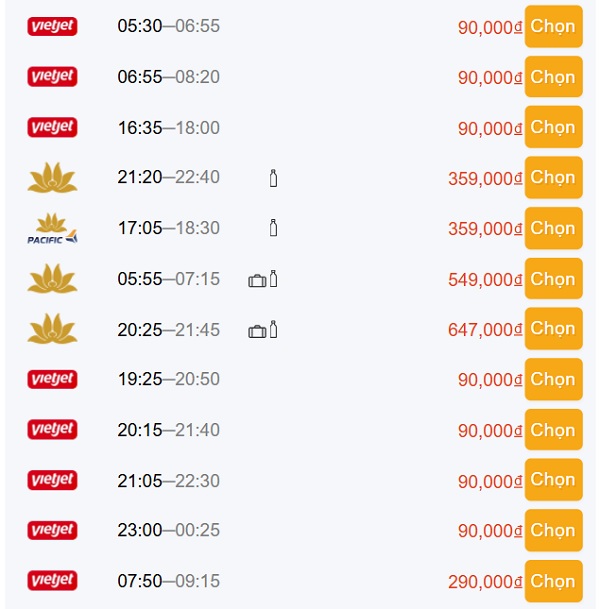Click the bottle icon on 17:05 flight
Screen dimensions: 600x609
coord(273,229)
